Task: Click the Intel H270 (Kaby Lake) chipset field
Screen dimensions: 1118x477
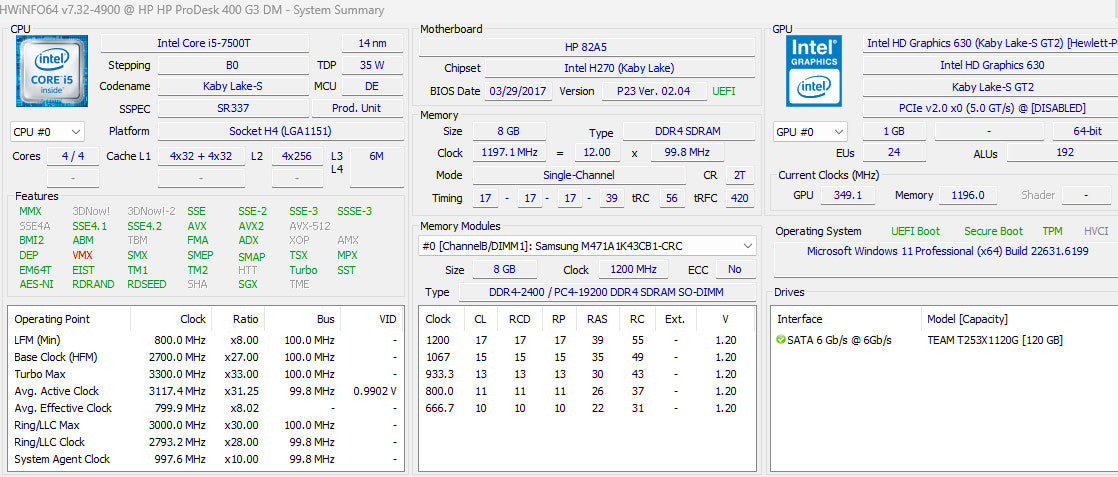Action: pos(619,68)
